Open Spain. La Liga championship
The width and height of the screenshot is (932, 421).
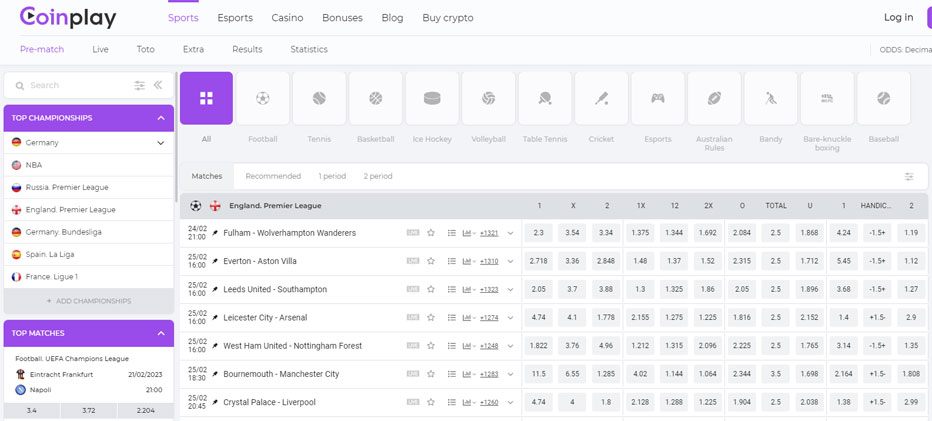tap(89, 255)
